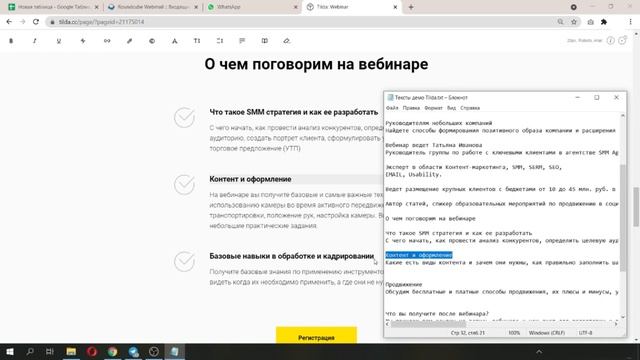This screenshot has height=360, width=640.
Task: Click highlighted 'Контент и оформление' line in Notepad
Action: point(419,255)
